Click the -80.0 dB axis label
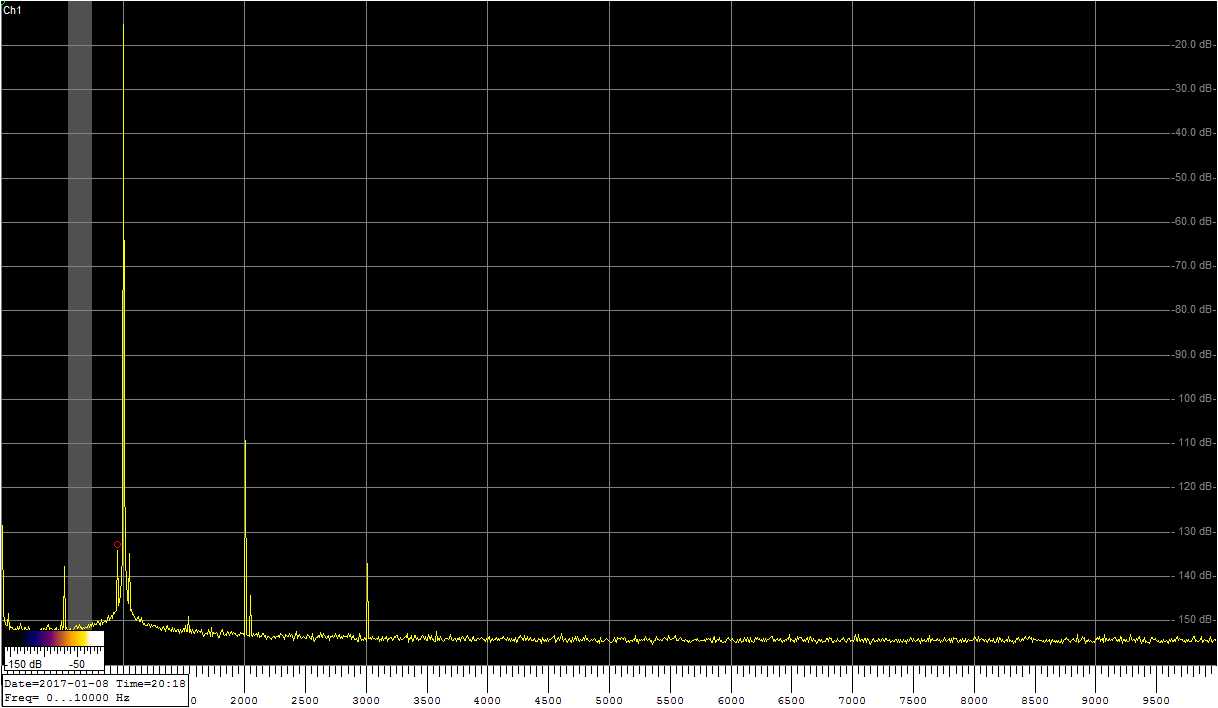Screen dimensions: 1218x708 pos(1193,310)
